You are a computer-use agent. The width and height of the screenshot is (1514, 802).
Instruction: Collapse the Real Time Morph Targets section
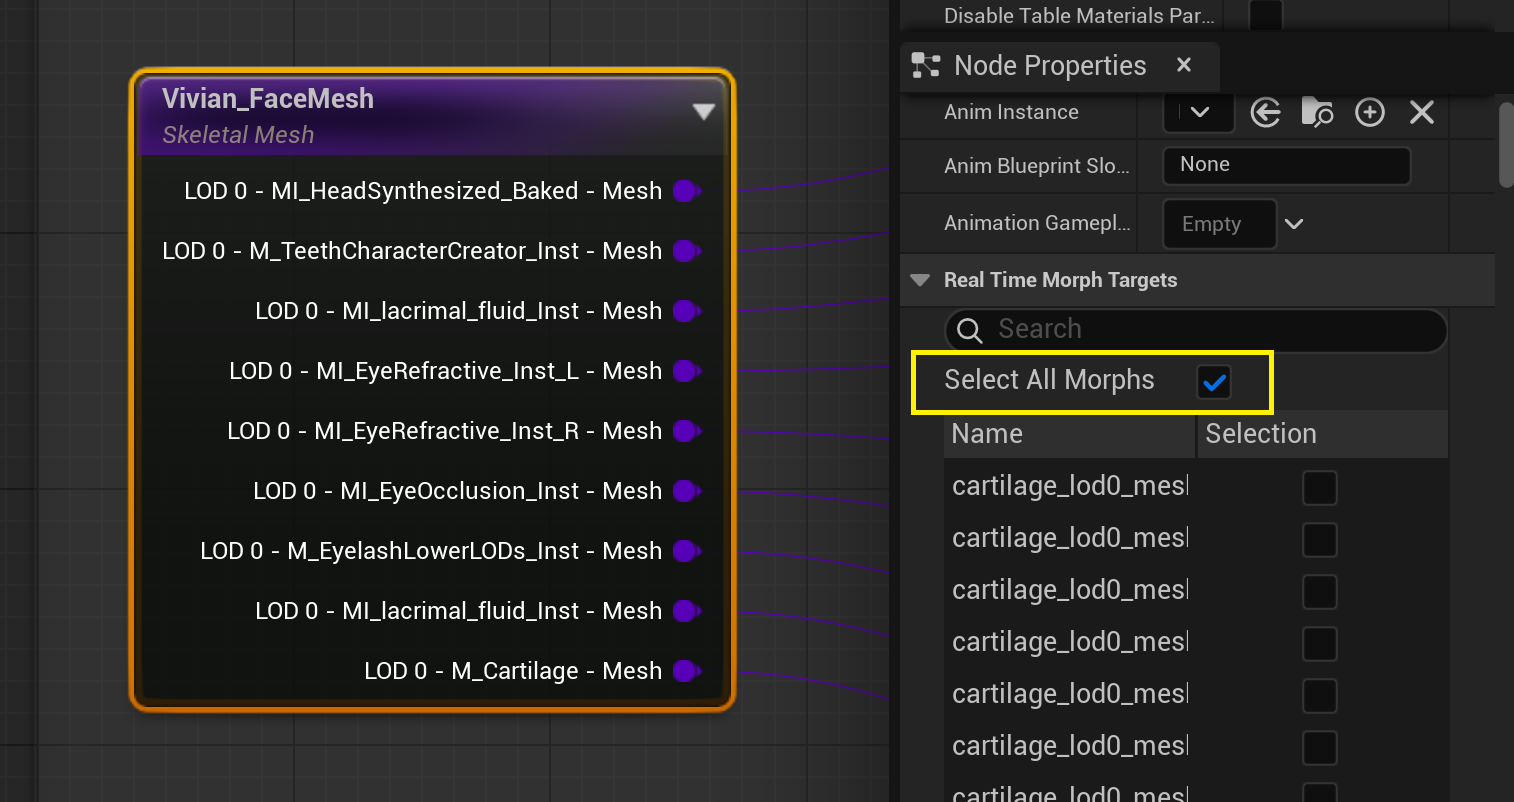pos(920,281)
